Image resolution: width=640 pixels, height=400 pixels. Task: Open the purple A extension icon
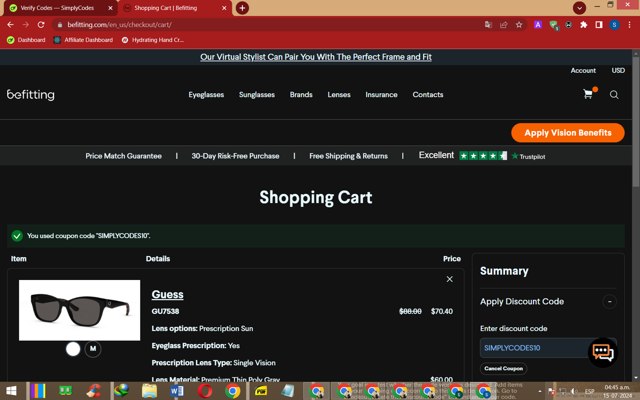pyautogui.click(x=538, y=25)
